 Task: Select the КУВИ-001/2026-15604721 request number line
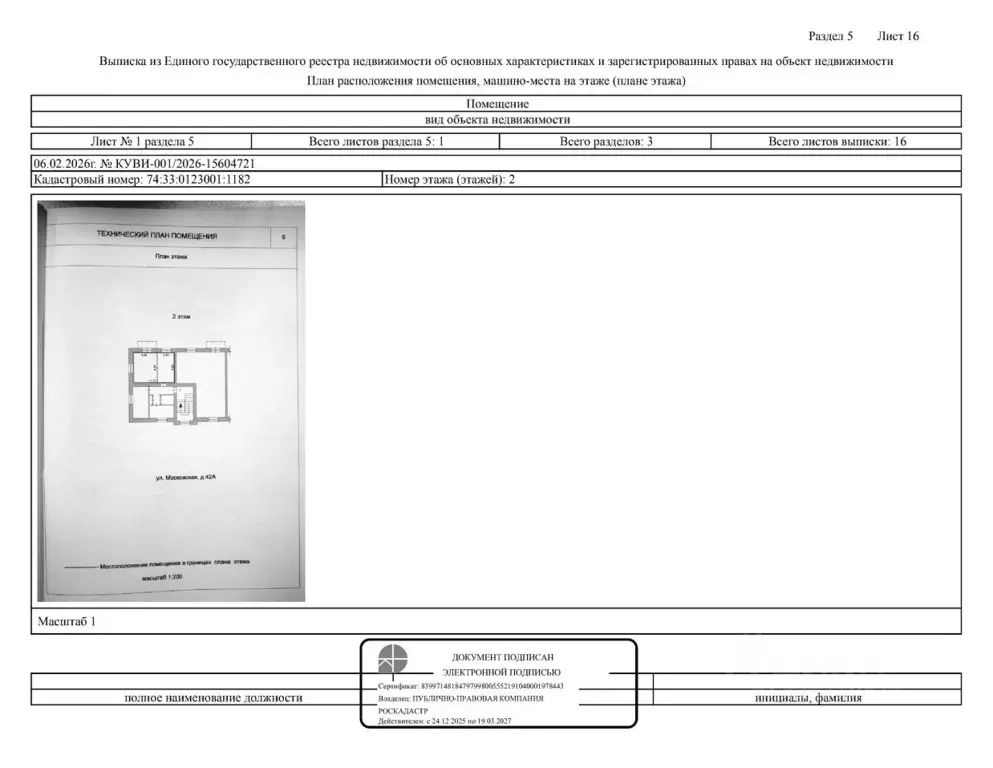[151, 163]
